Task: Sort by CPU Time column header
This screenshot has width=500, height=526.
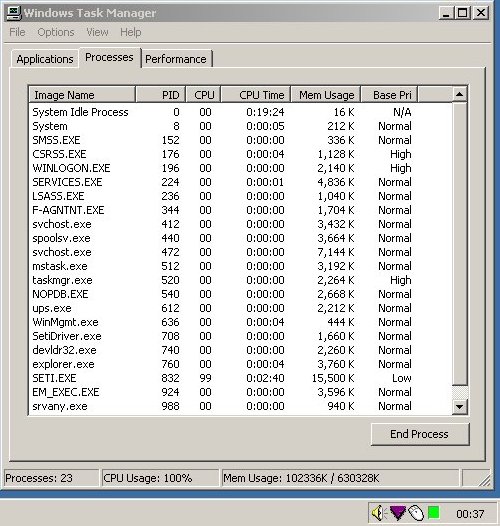Action: coord(256,95)
